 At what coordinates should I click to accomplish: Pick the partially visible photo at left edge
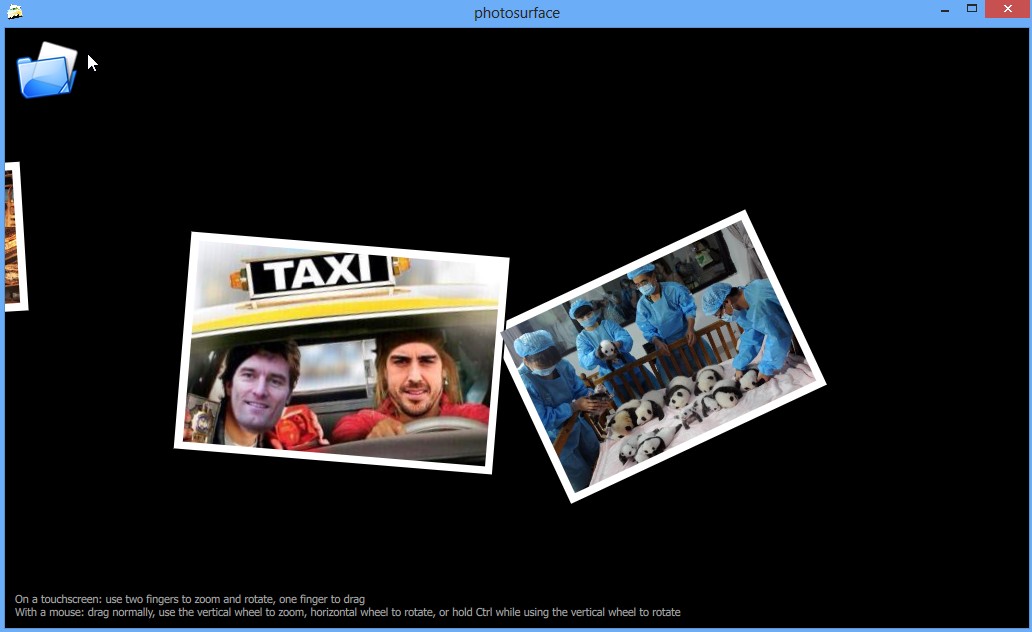click(12, 238)
